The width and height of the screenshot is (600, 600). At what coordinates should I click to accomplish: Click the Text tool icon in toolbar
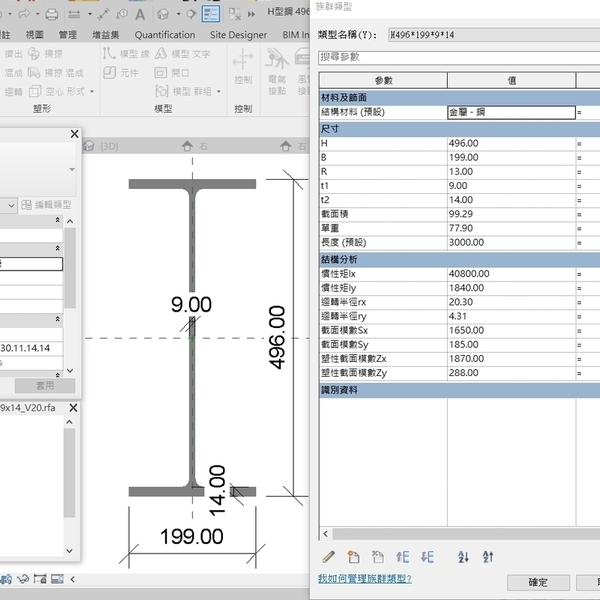(140, 14)
